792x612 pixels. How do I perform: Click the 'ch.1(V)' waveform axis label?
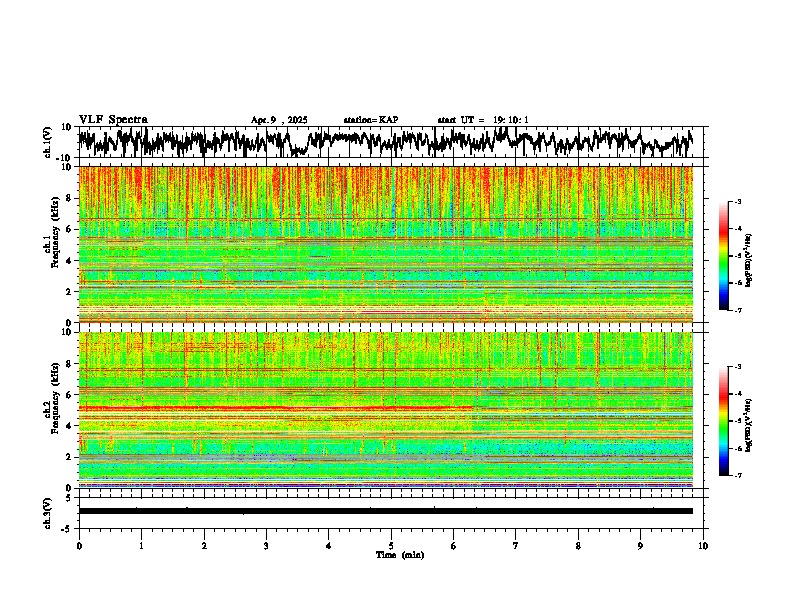[48, 142]
